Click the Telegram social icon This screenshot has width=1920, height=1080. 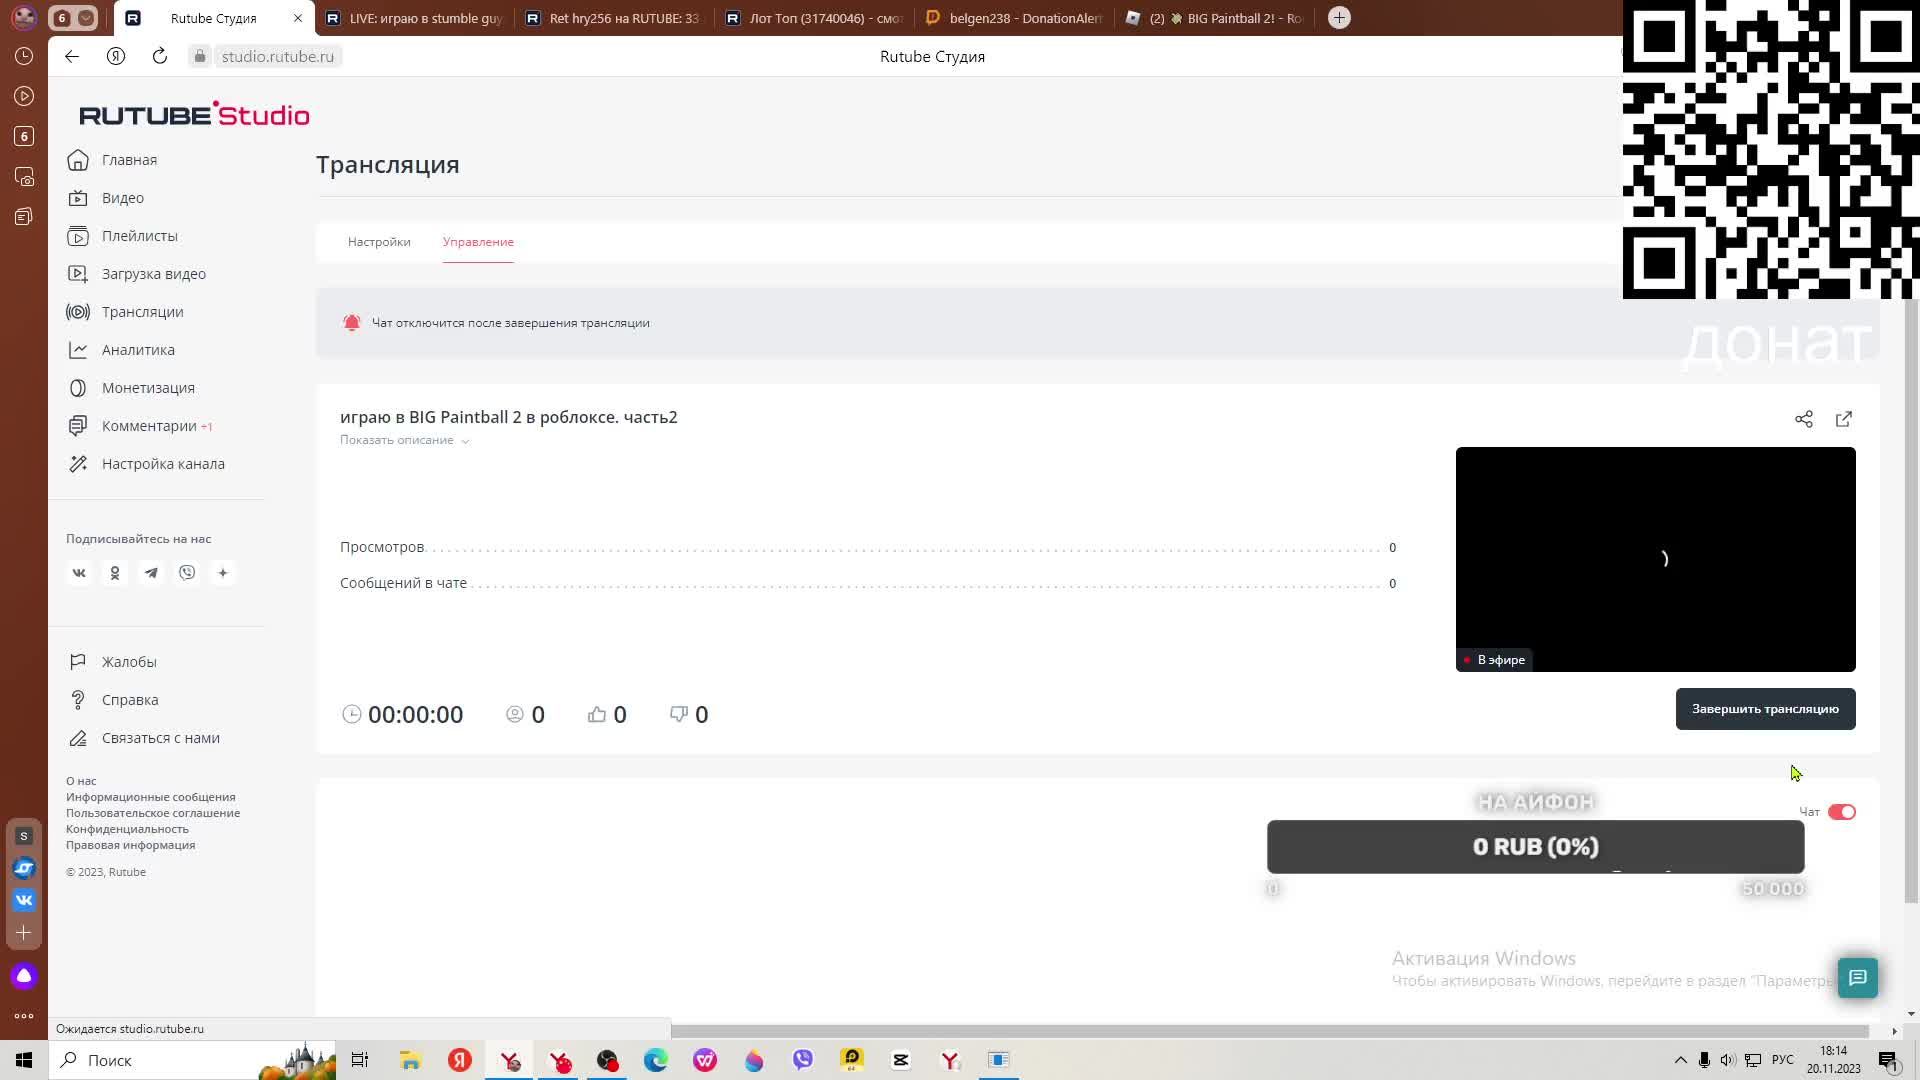[x=151, y=573]
